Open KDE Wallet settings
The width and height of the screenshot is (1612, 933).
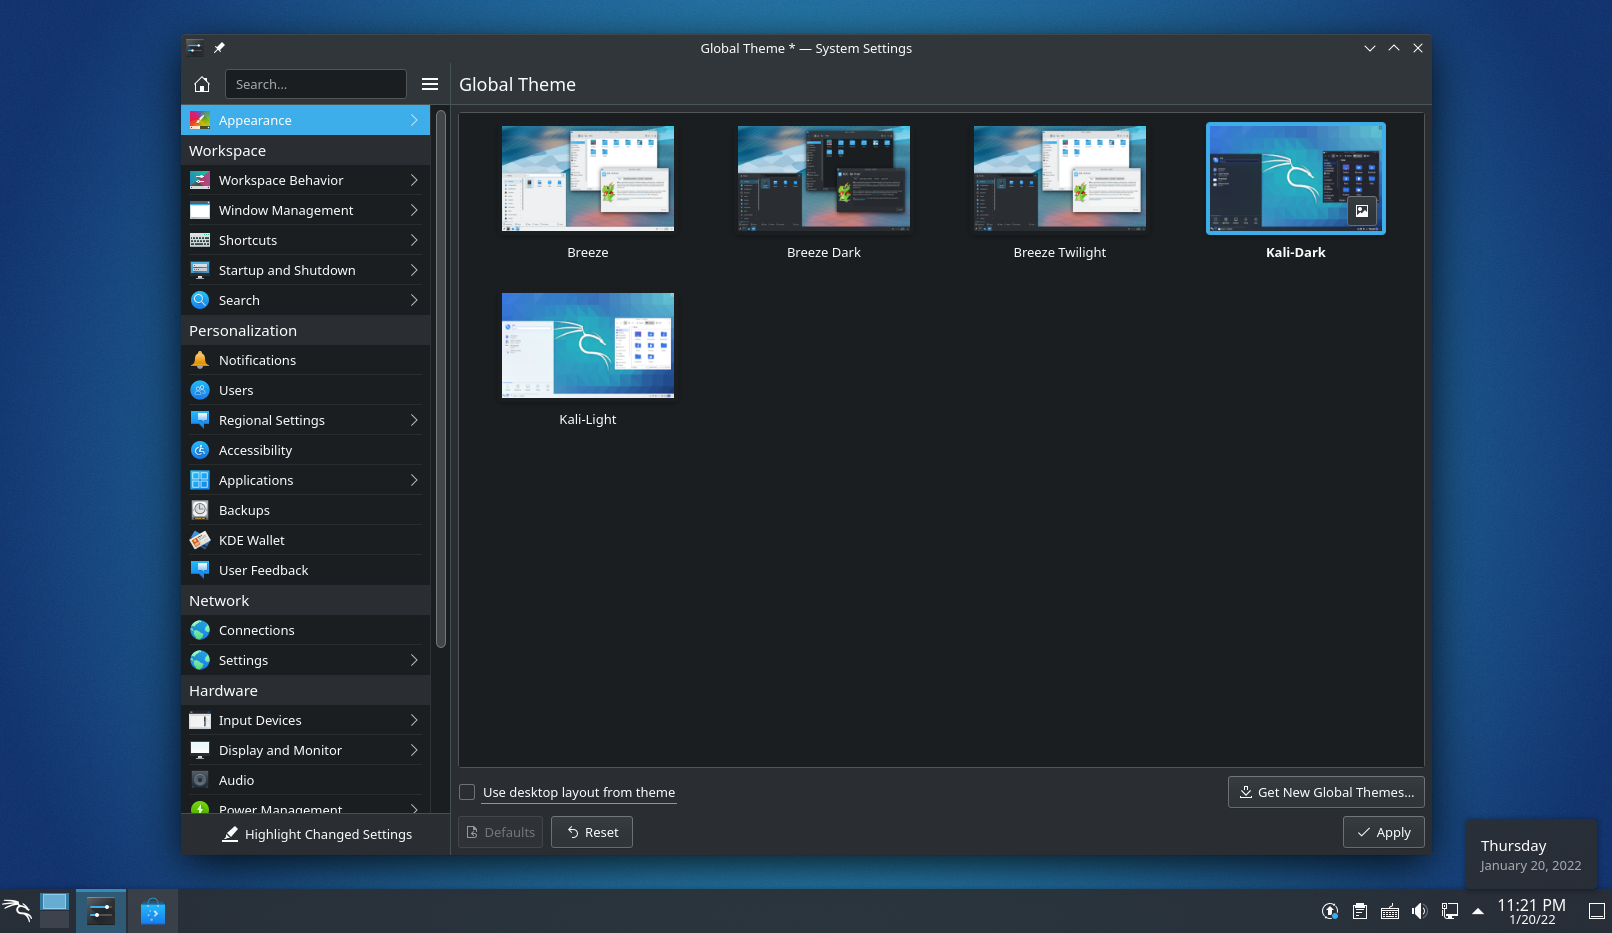(252, 540)
